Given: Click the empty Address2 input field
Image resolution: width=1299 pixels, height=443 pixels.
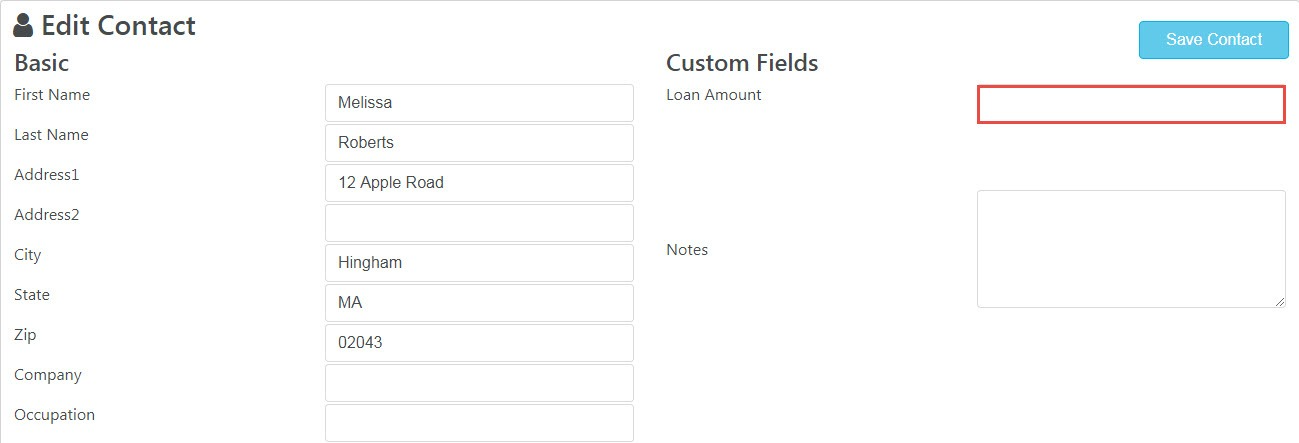Looking at the screenshot, I should [x=479, y=223].
